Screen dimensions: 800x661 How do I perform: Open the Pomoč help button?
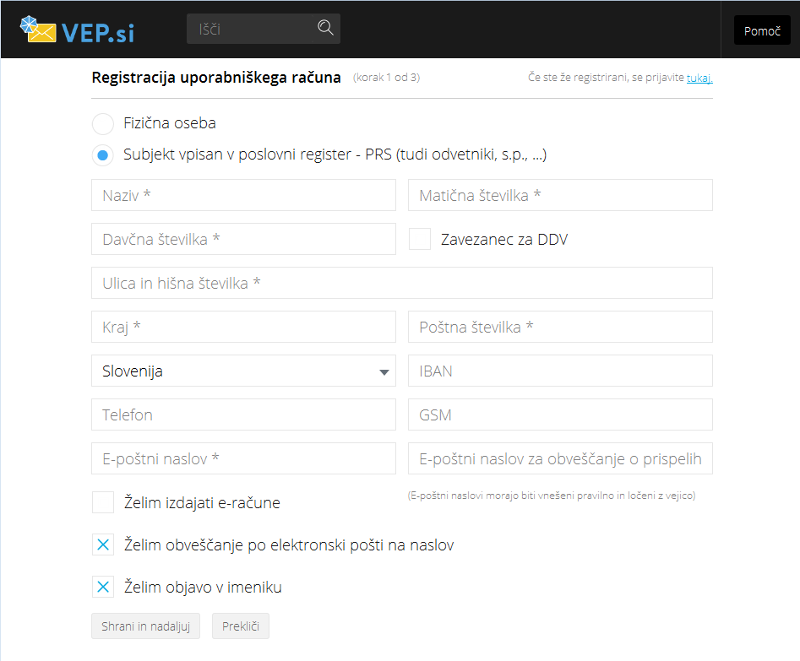762,31
